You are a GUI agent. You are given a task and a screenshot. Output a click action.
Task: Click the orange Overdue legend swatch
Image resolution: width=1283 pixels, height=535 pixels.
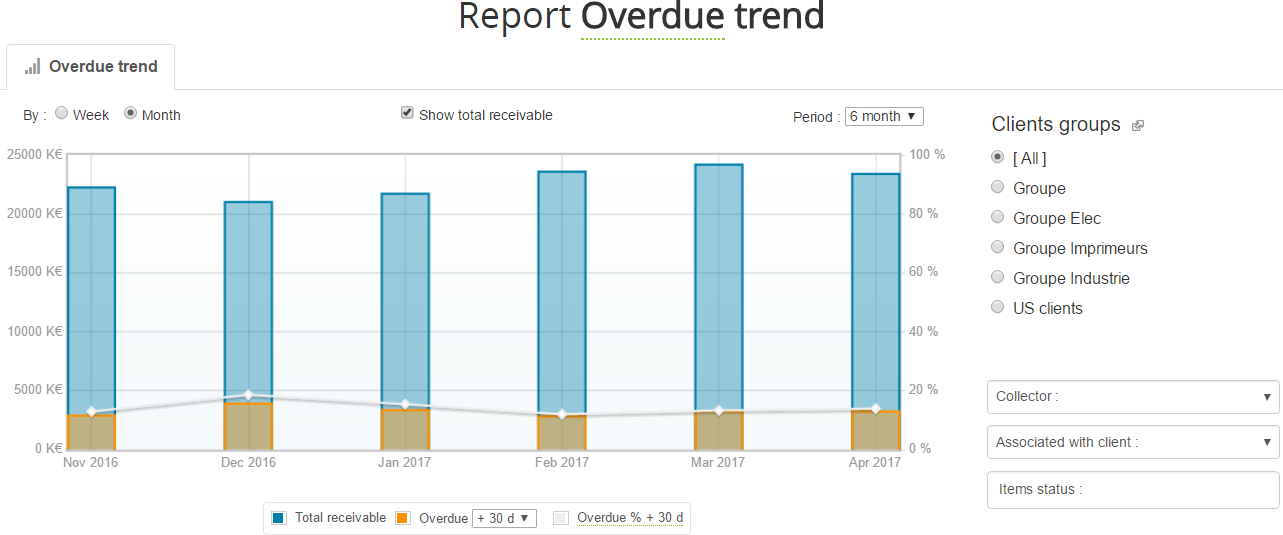click(403, 518)
